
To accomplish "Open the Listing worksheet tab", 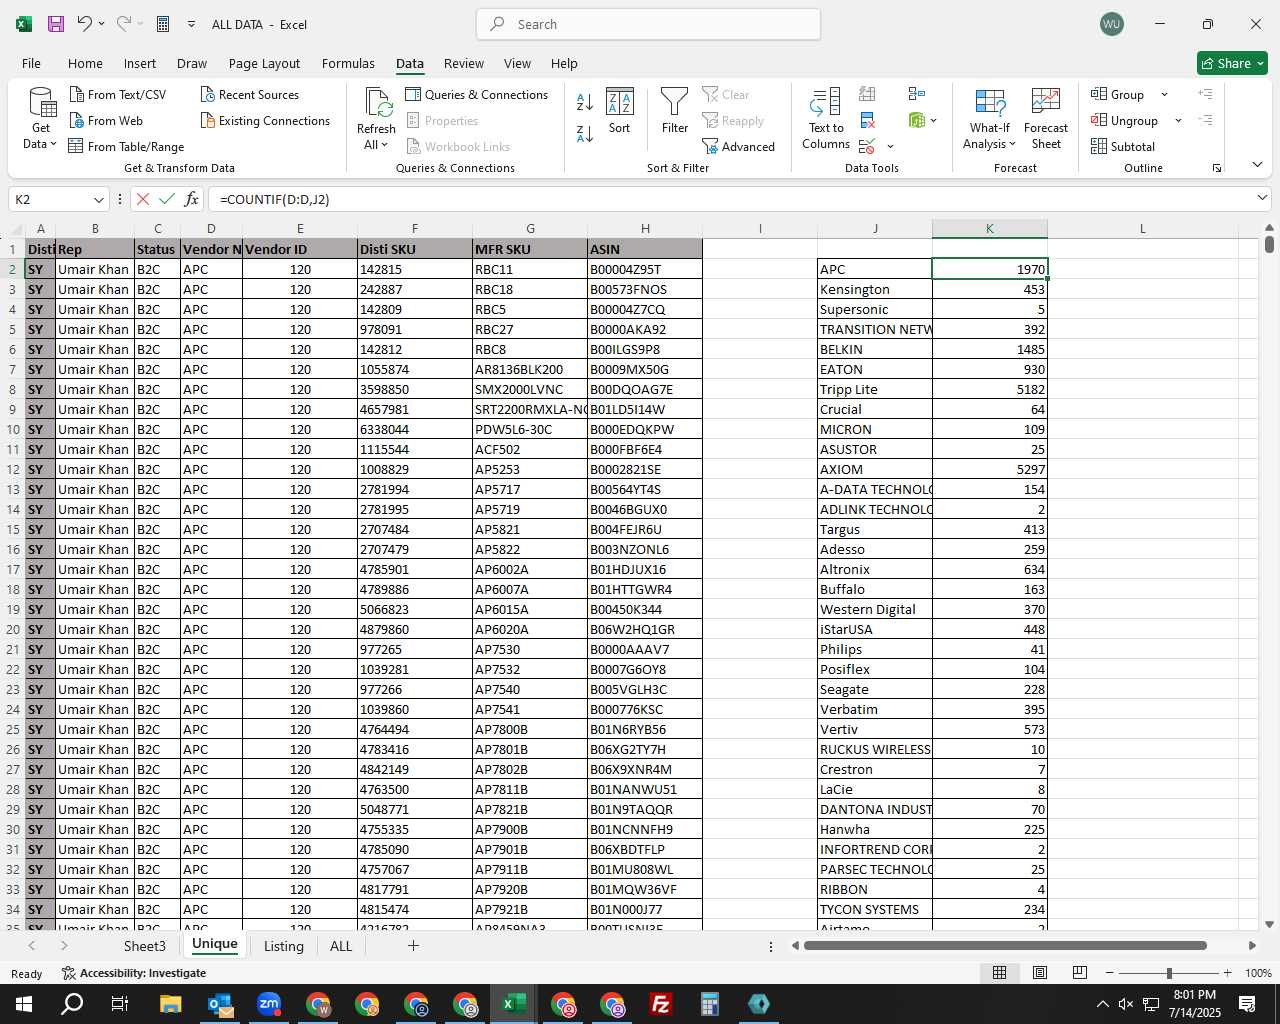I will pyautogui.click(x=284, y=946).
